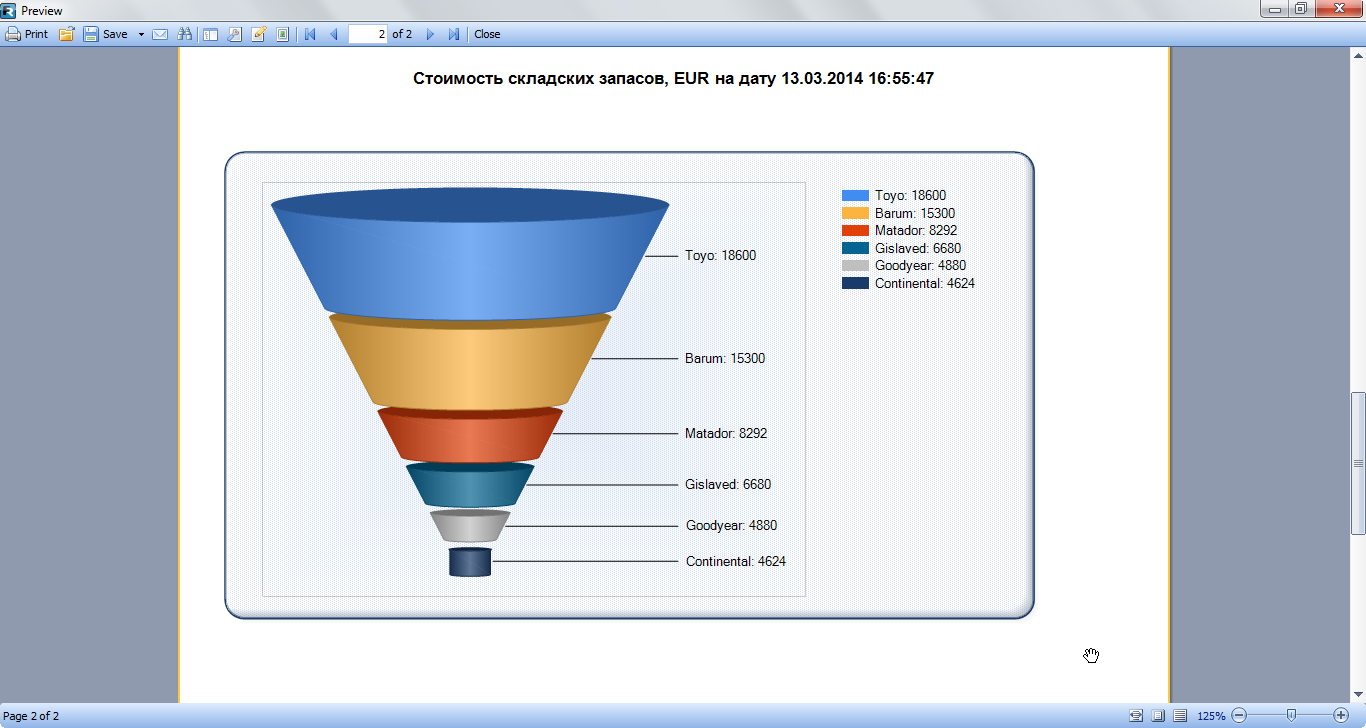Jump to the last page

(454, 34)
